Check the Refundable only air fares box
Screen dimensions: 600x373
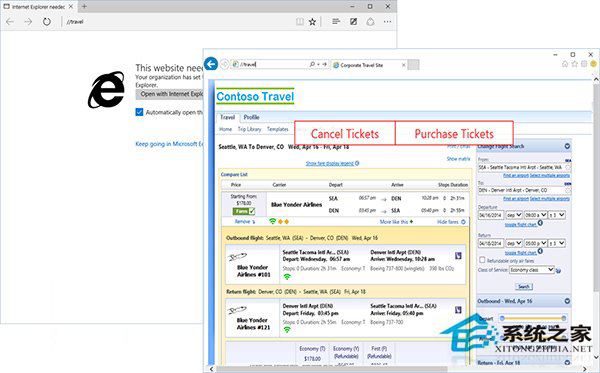482,260
